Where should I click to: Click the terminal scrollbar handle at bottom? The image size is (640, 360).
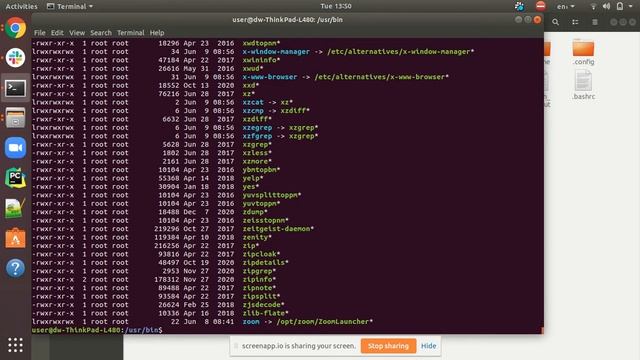click(x=542, y=330)
